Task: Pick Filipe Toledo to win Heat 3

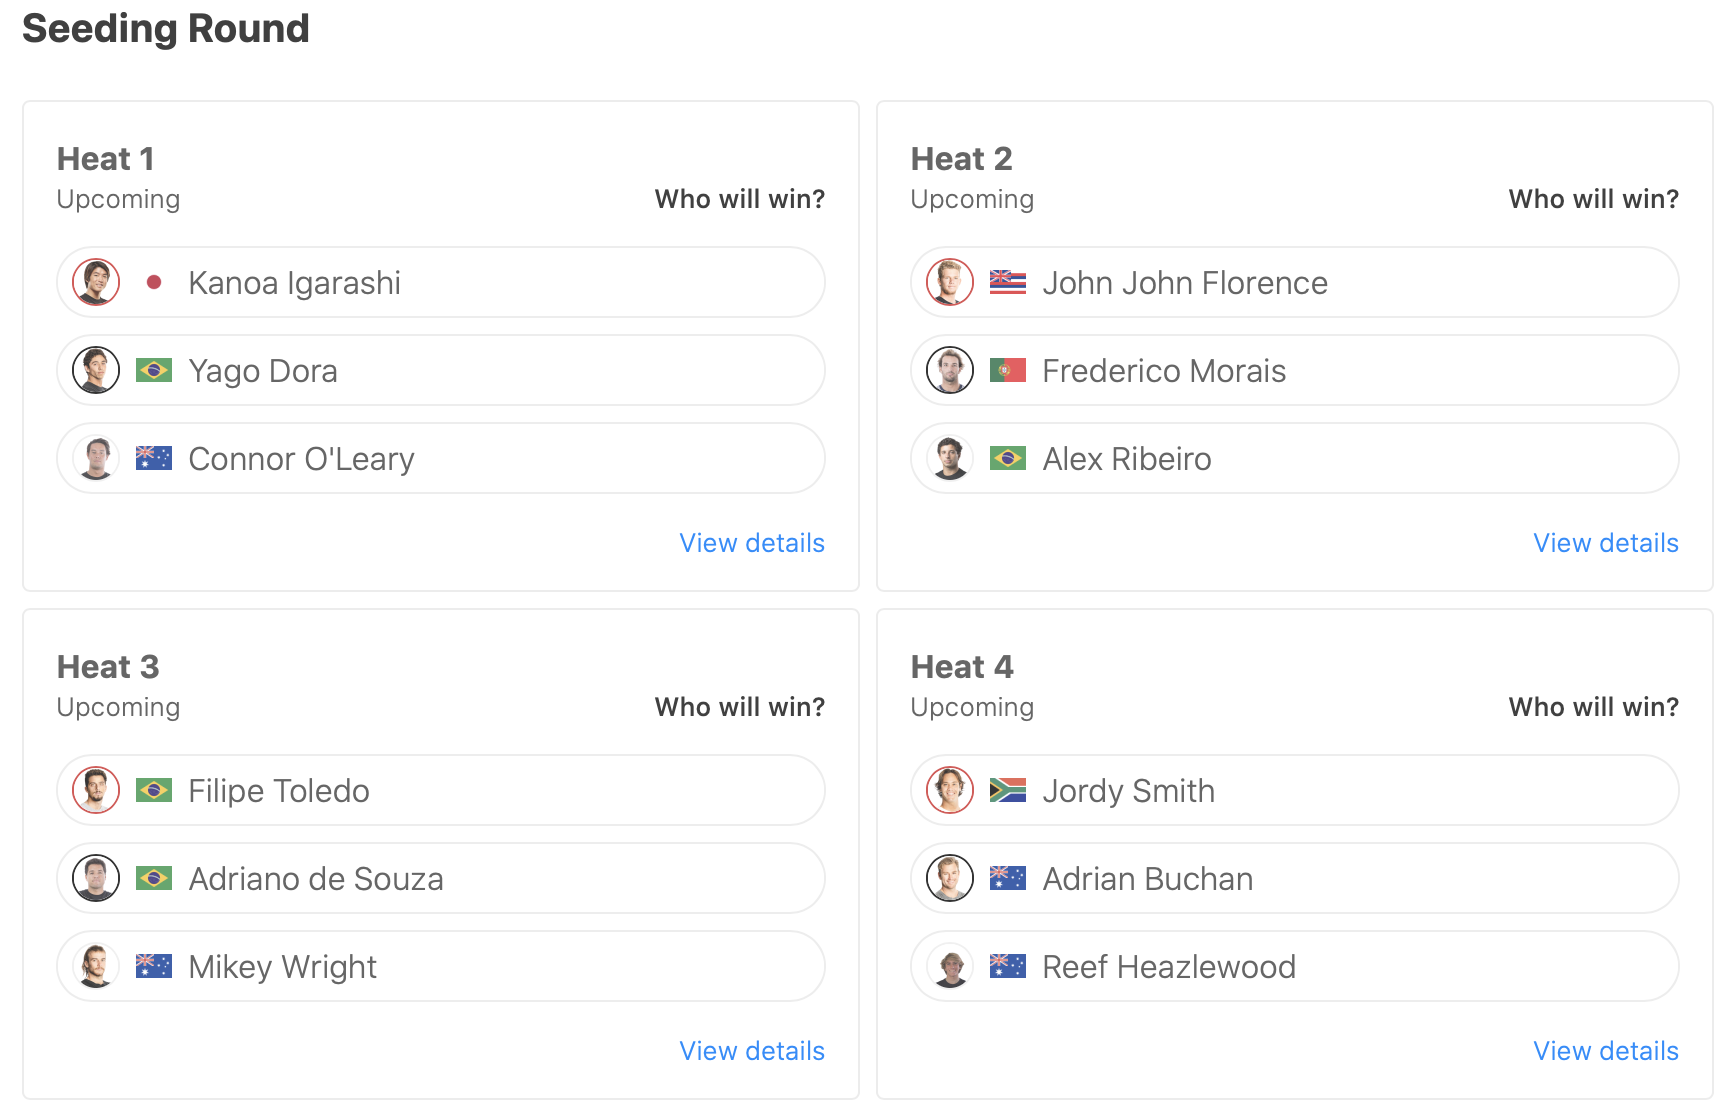Action: [440, 791]
